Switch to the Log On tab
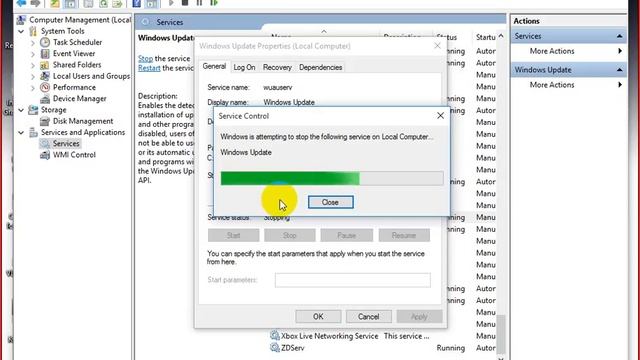This screenshot has width=640, height=360. coord(244,67)
